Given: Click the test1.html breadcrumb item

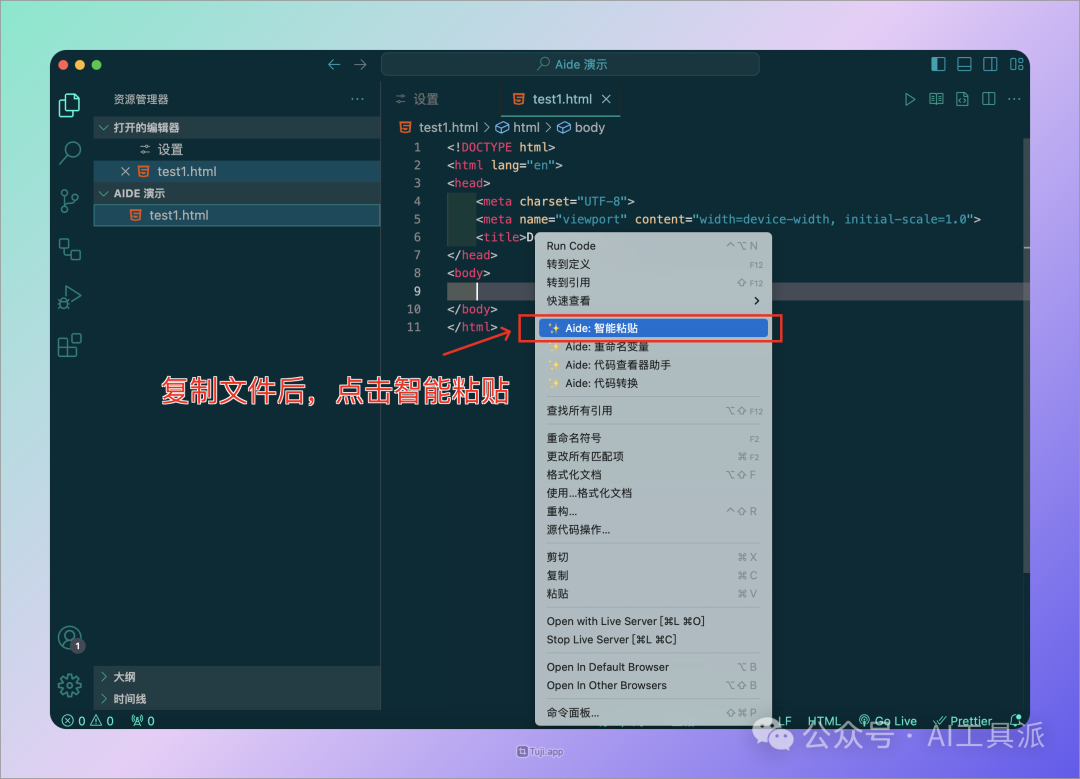Looking at the screenshot, I should click(x=439, y=127).
